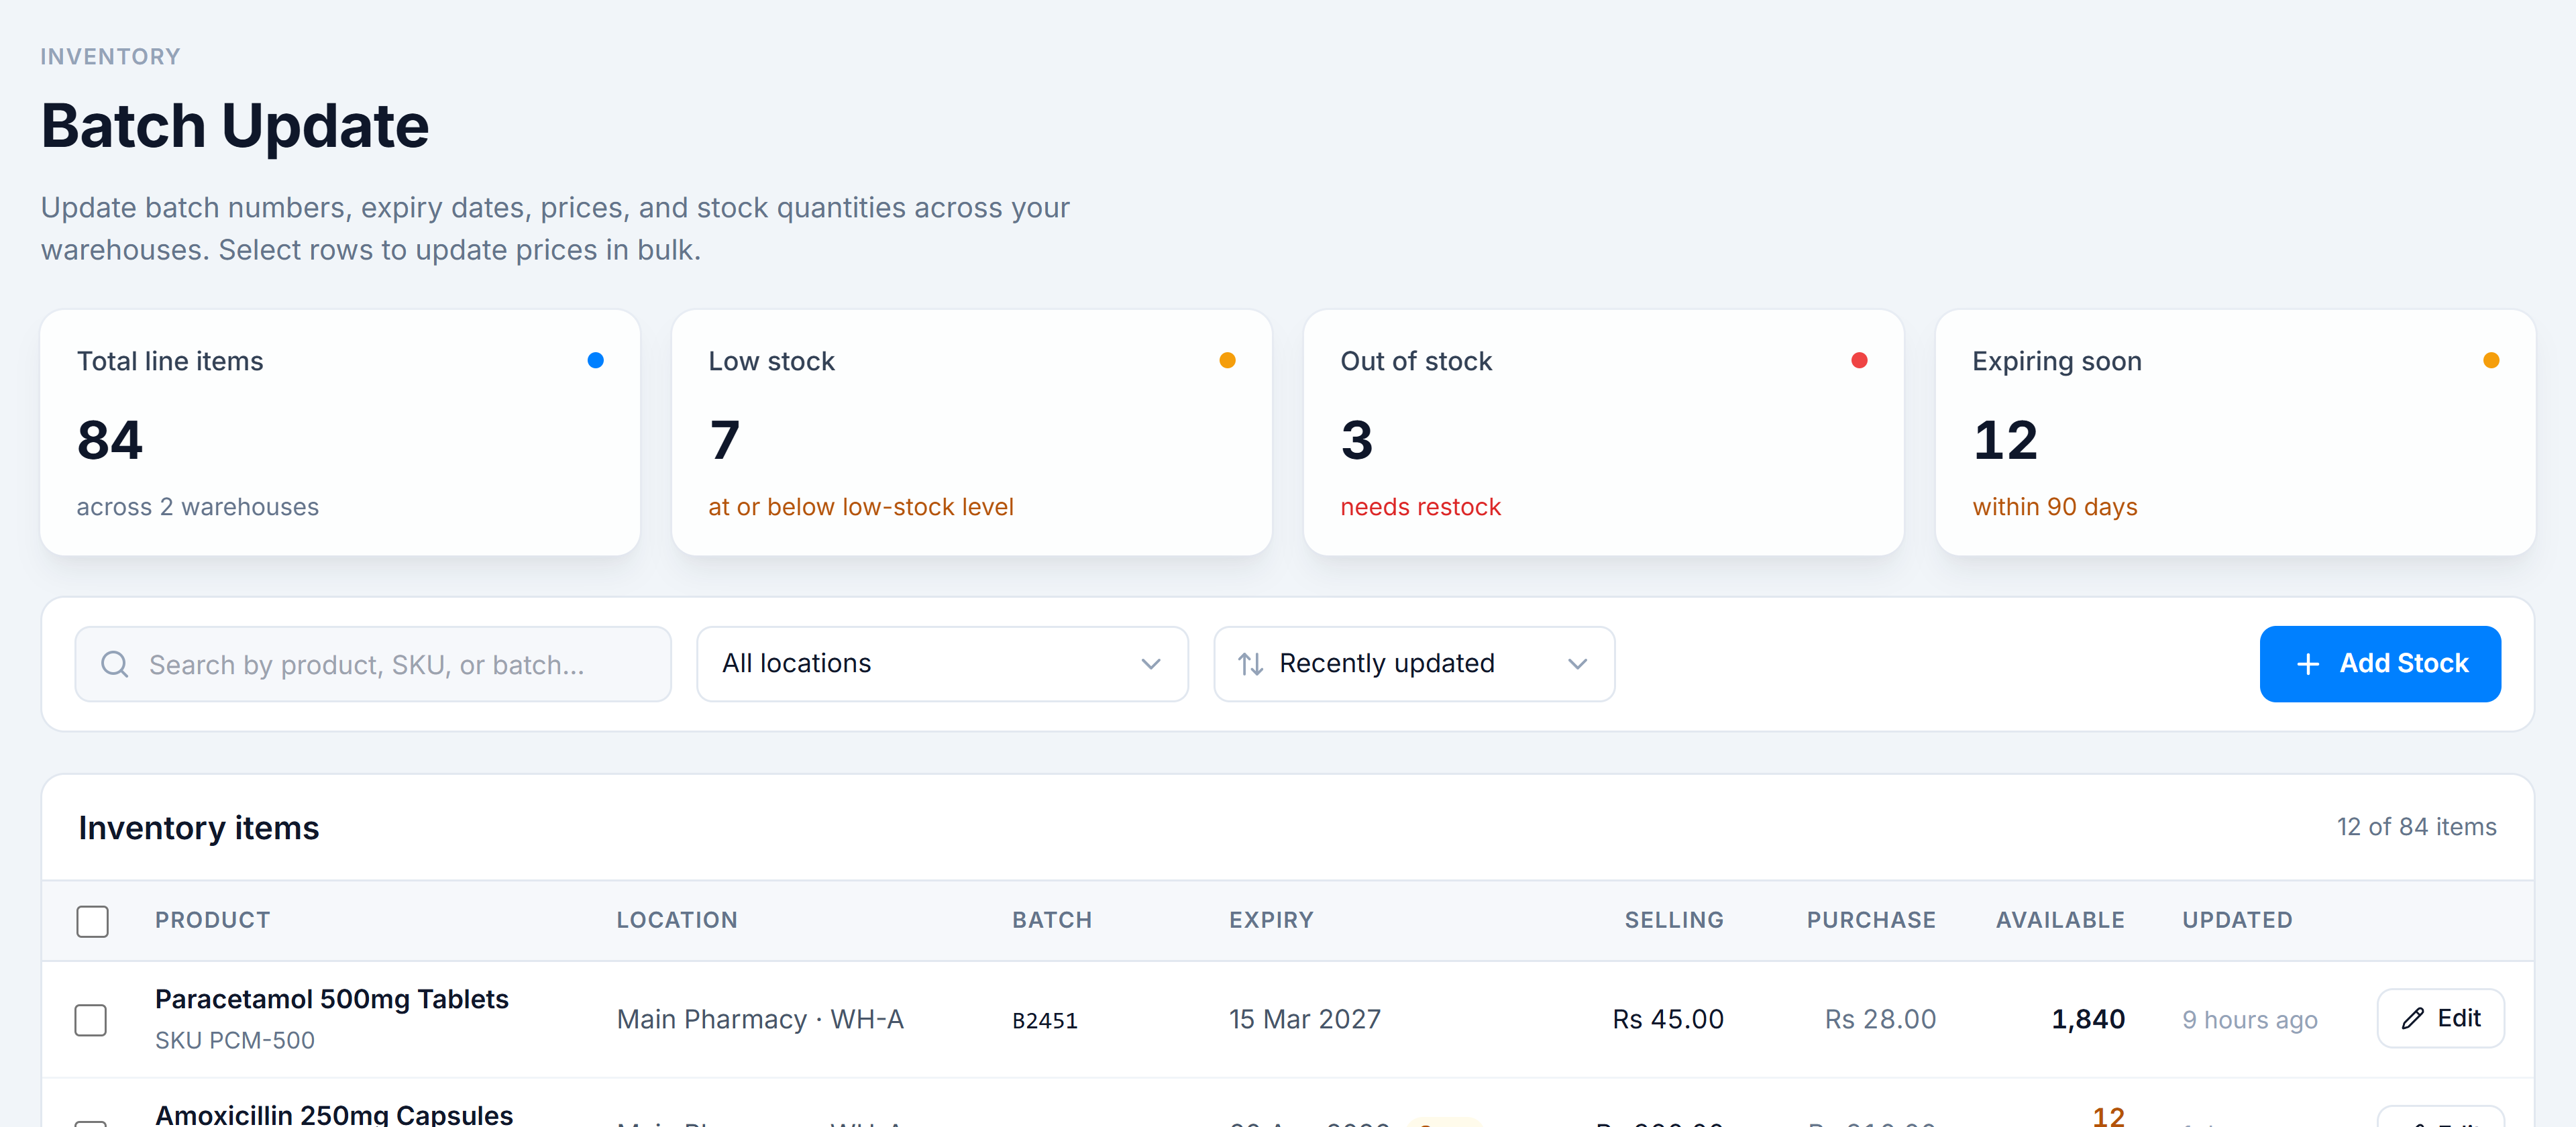This screenshot has width=2576, height=1127.
Task: Click the plus icon on Add Stock
Action: (x=2308, y=664)
